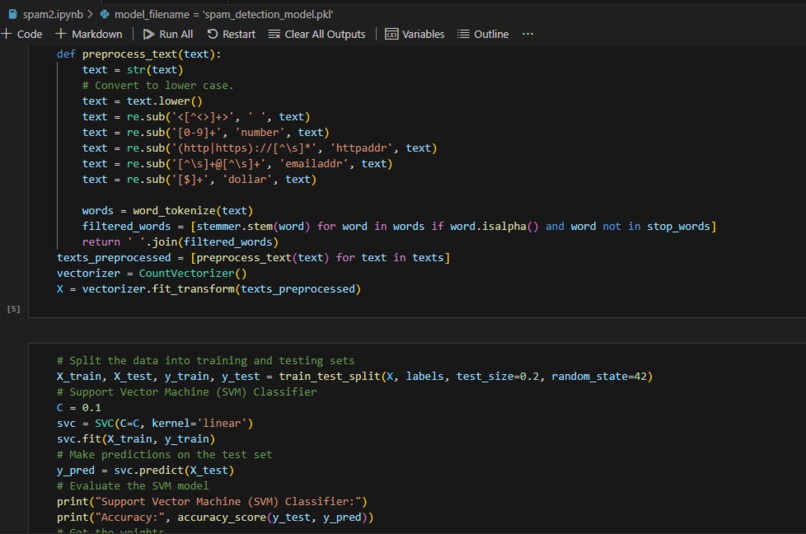Click the return ' '.join line
Viewport: 806px width, 534px height.
pos(180,242)
